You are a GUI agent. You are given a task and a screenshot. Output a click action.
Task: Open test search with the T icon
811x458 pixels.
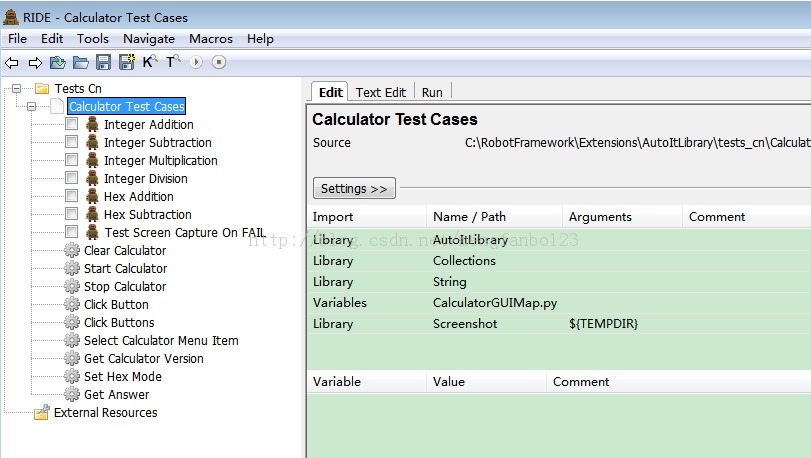click(x=173, y=62)
